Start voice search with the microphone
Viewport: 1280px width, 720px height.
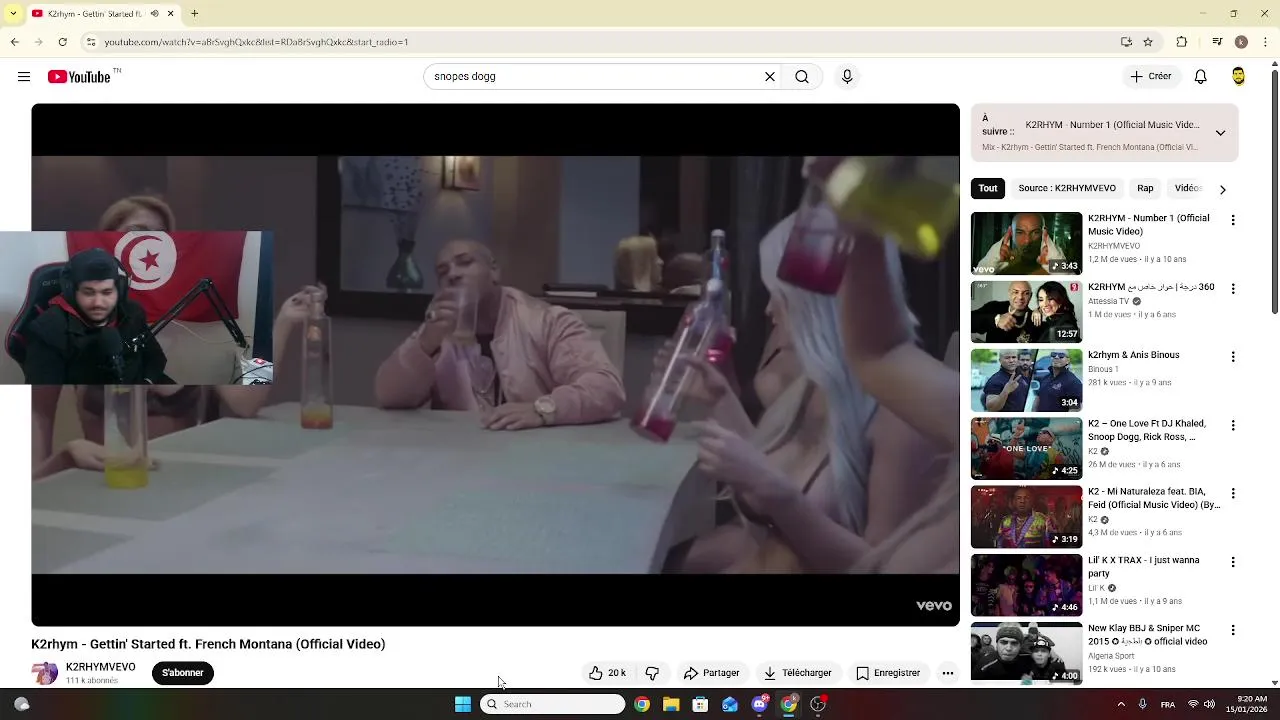pyautogui.click(x=847, y=77)
